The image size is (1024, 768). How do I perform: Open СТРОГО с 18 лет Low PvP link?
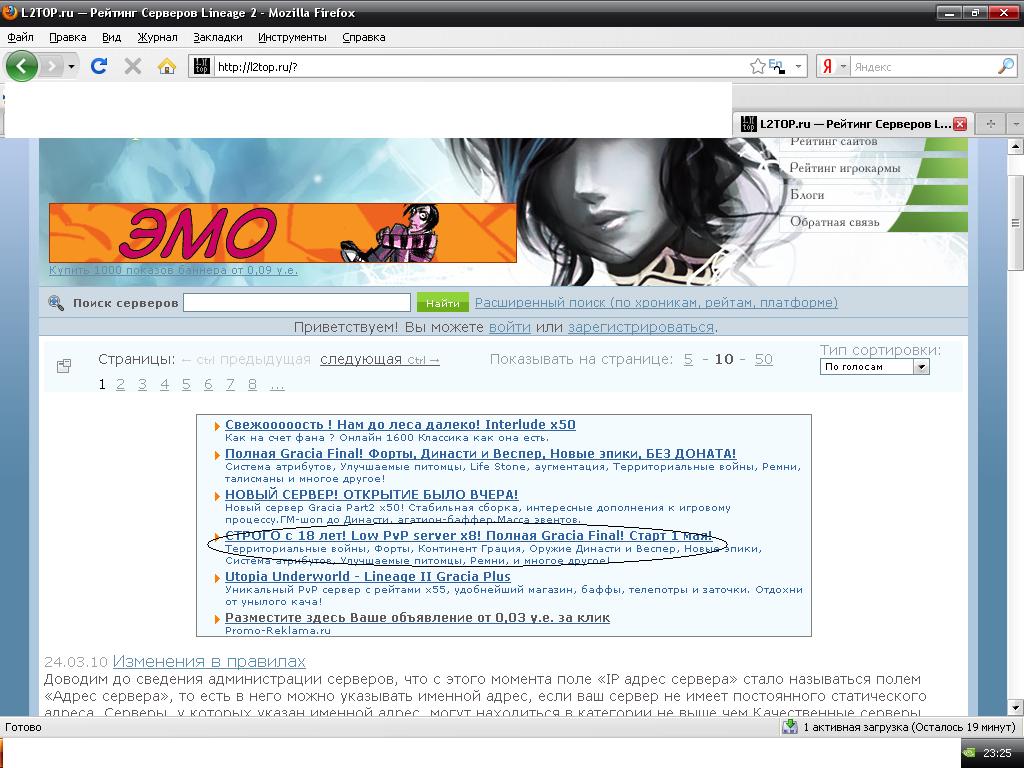pos(468,536)
